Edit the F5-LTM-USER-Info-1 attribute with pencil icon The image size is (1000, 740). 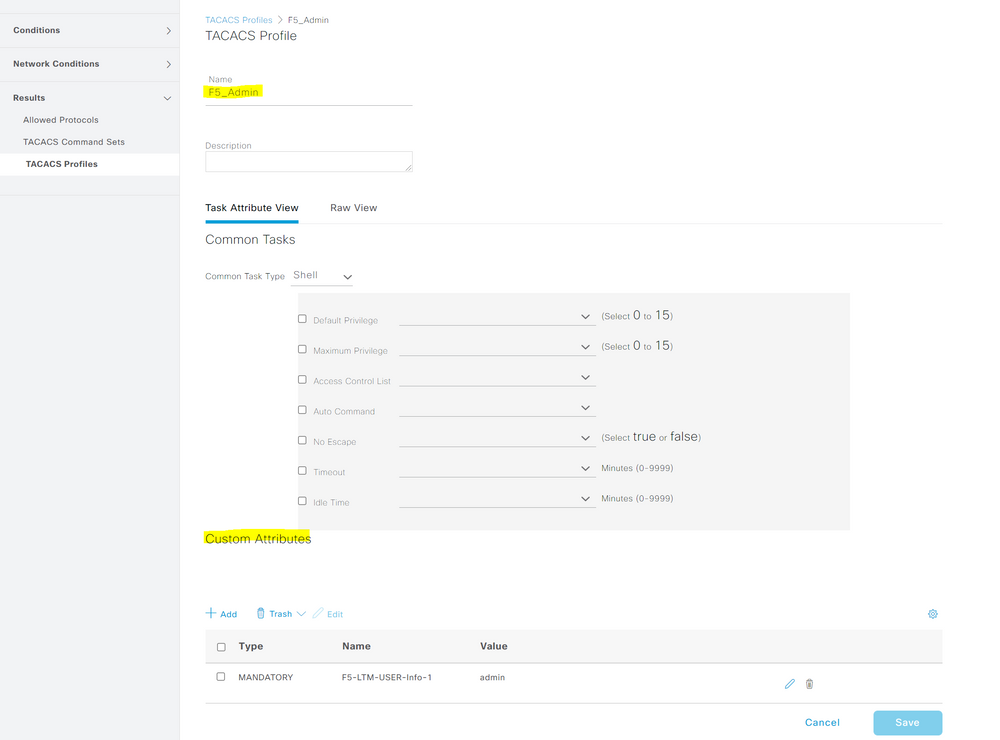(789, 684)
